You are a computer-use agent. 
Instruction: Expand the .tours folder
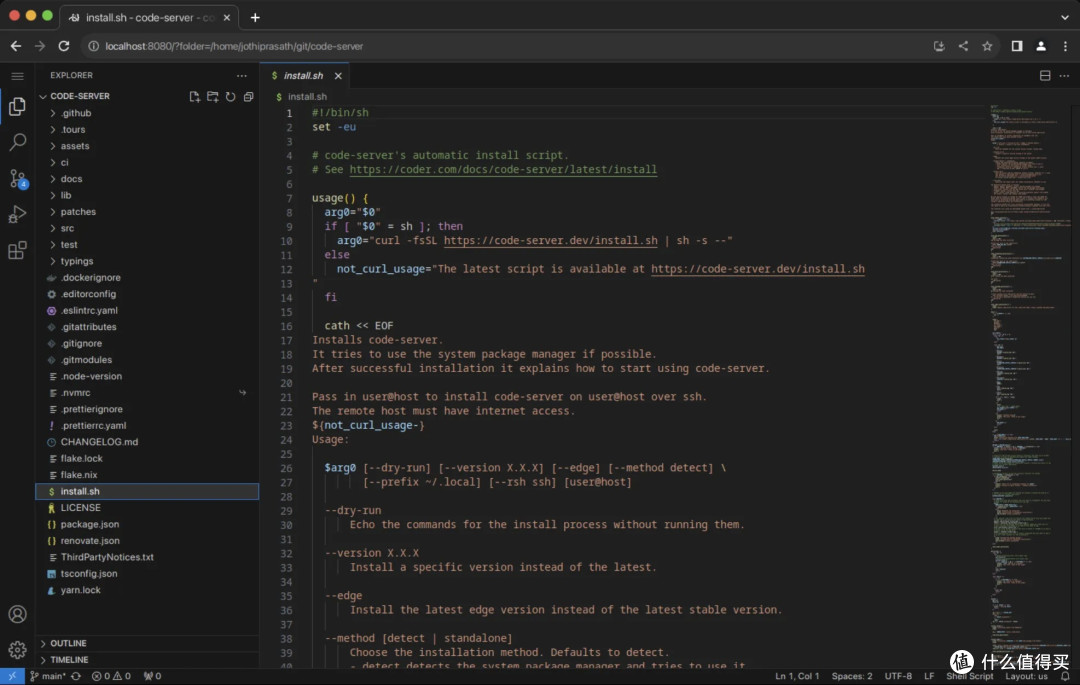(x=147, y=129)
